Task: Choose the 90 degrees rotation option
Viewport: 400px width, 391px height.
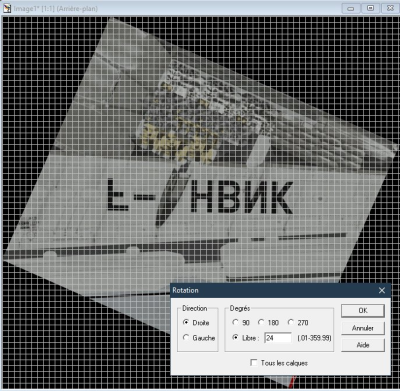Action: pos(235,322)
